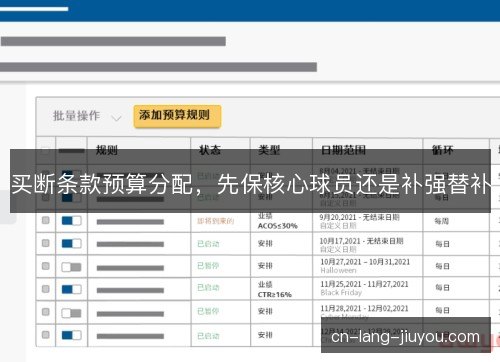
Task: Click the 10月27,2021 – 10月31,2021 date range
Action: click(x=365, y=262)
